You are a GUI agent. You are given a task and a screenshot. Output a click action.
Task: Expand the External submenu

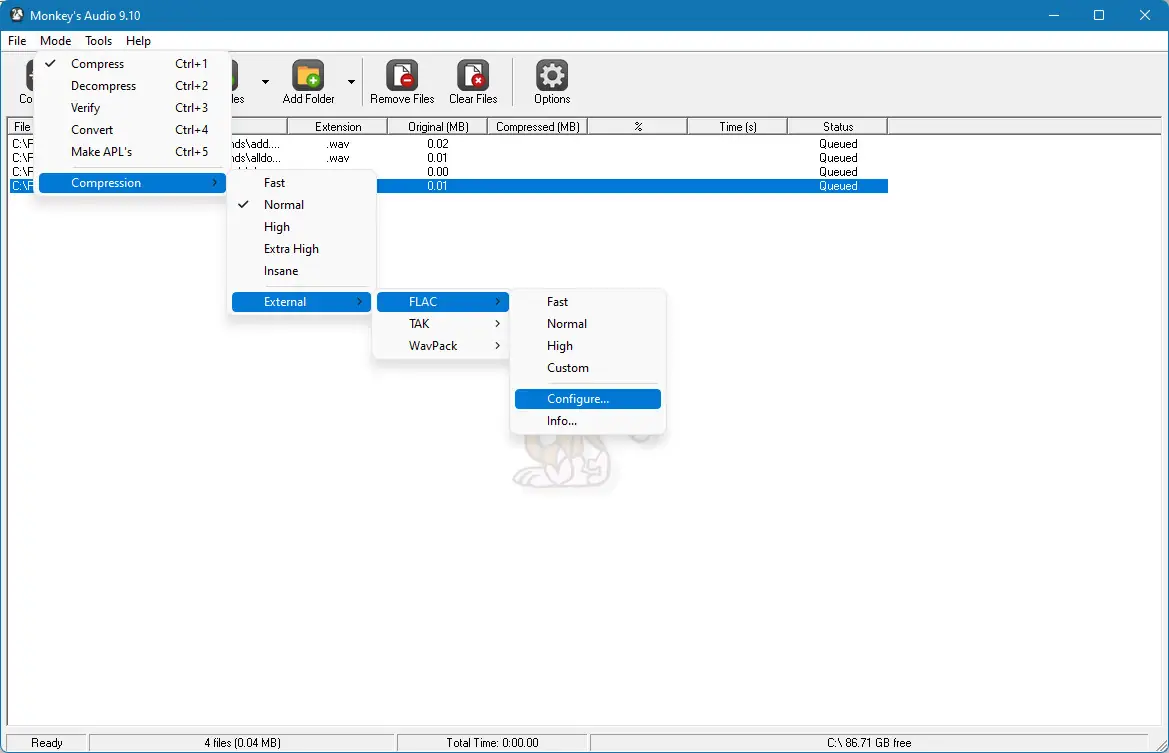coord(301,302)
